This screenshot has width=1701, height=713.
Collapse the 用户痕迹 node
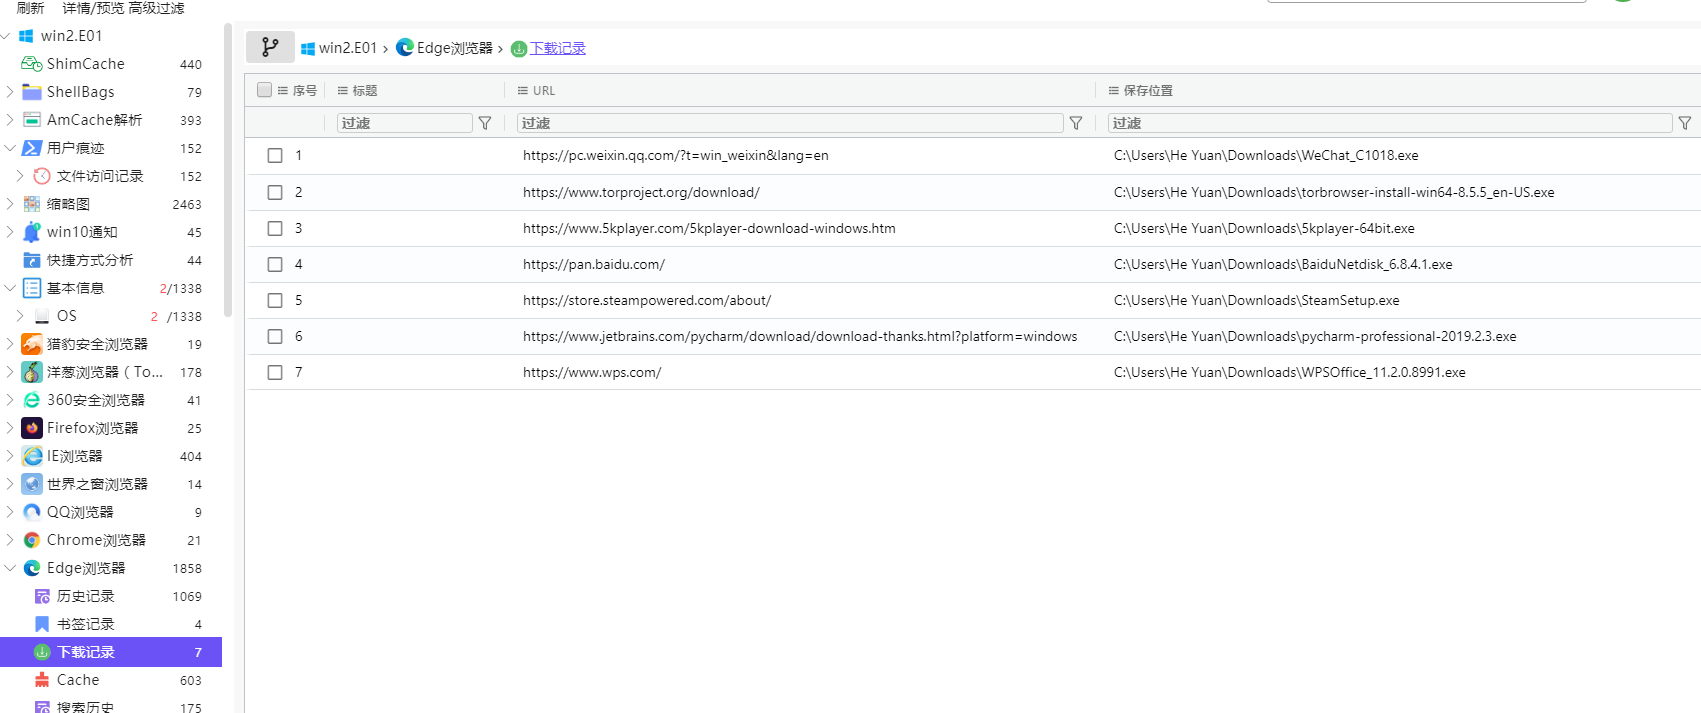click(x=9, y=148)
